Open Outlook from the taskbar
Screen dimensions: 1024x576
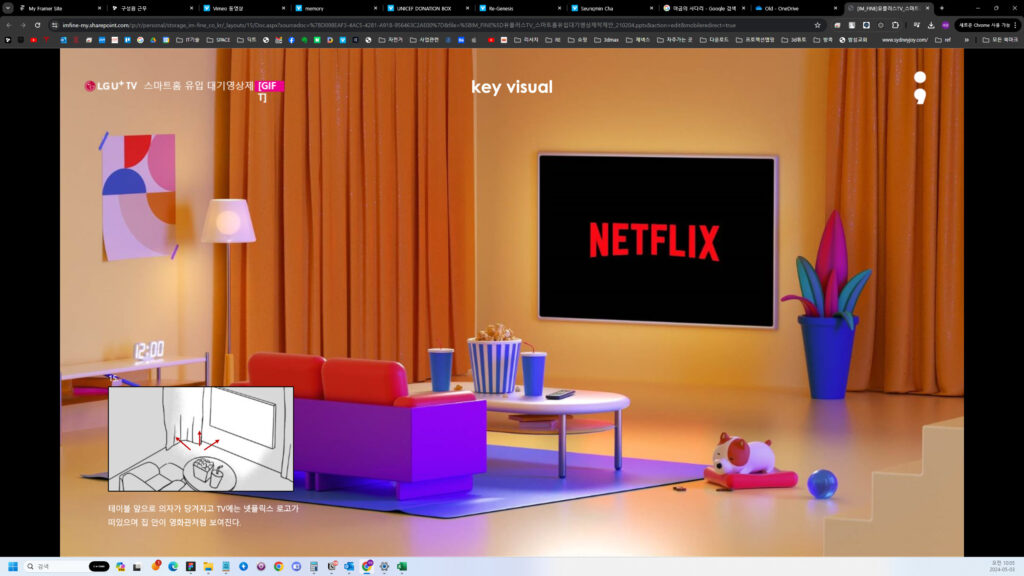[x=349, y=566]
